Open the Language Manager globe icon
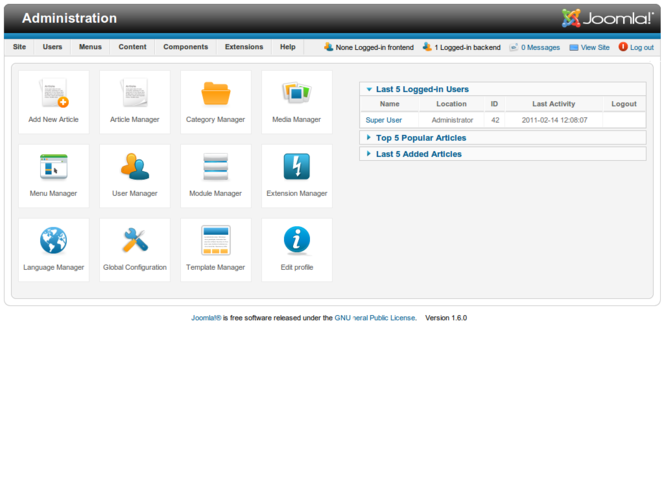The width and height of the screenshot is (664, 498). click(x=53, y=242)
